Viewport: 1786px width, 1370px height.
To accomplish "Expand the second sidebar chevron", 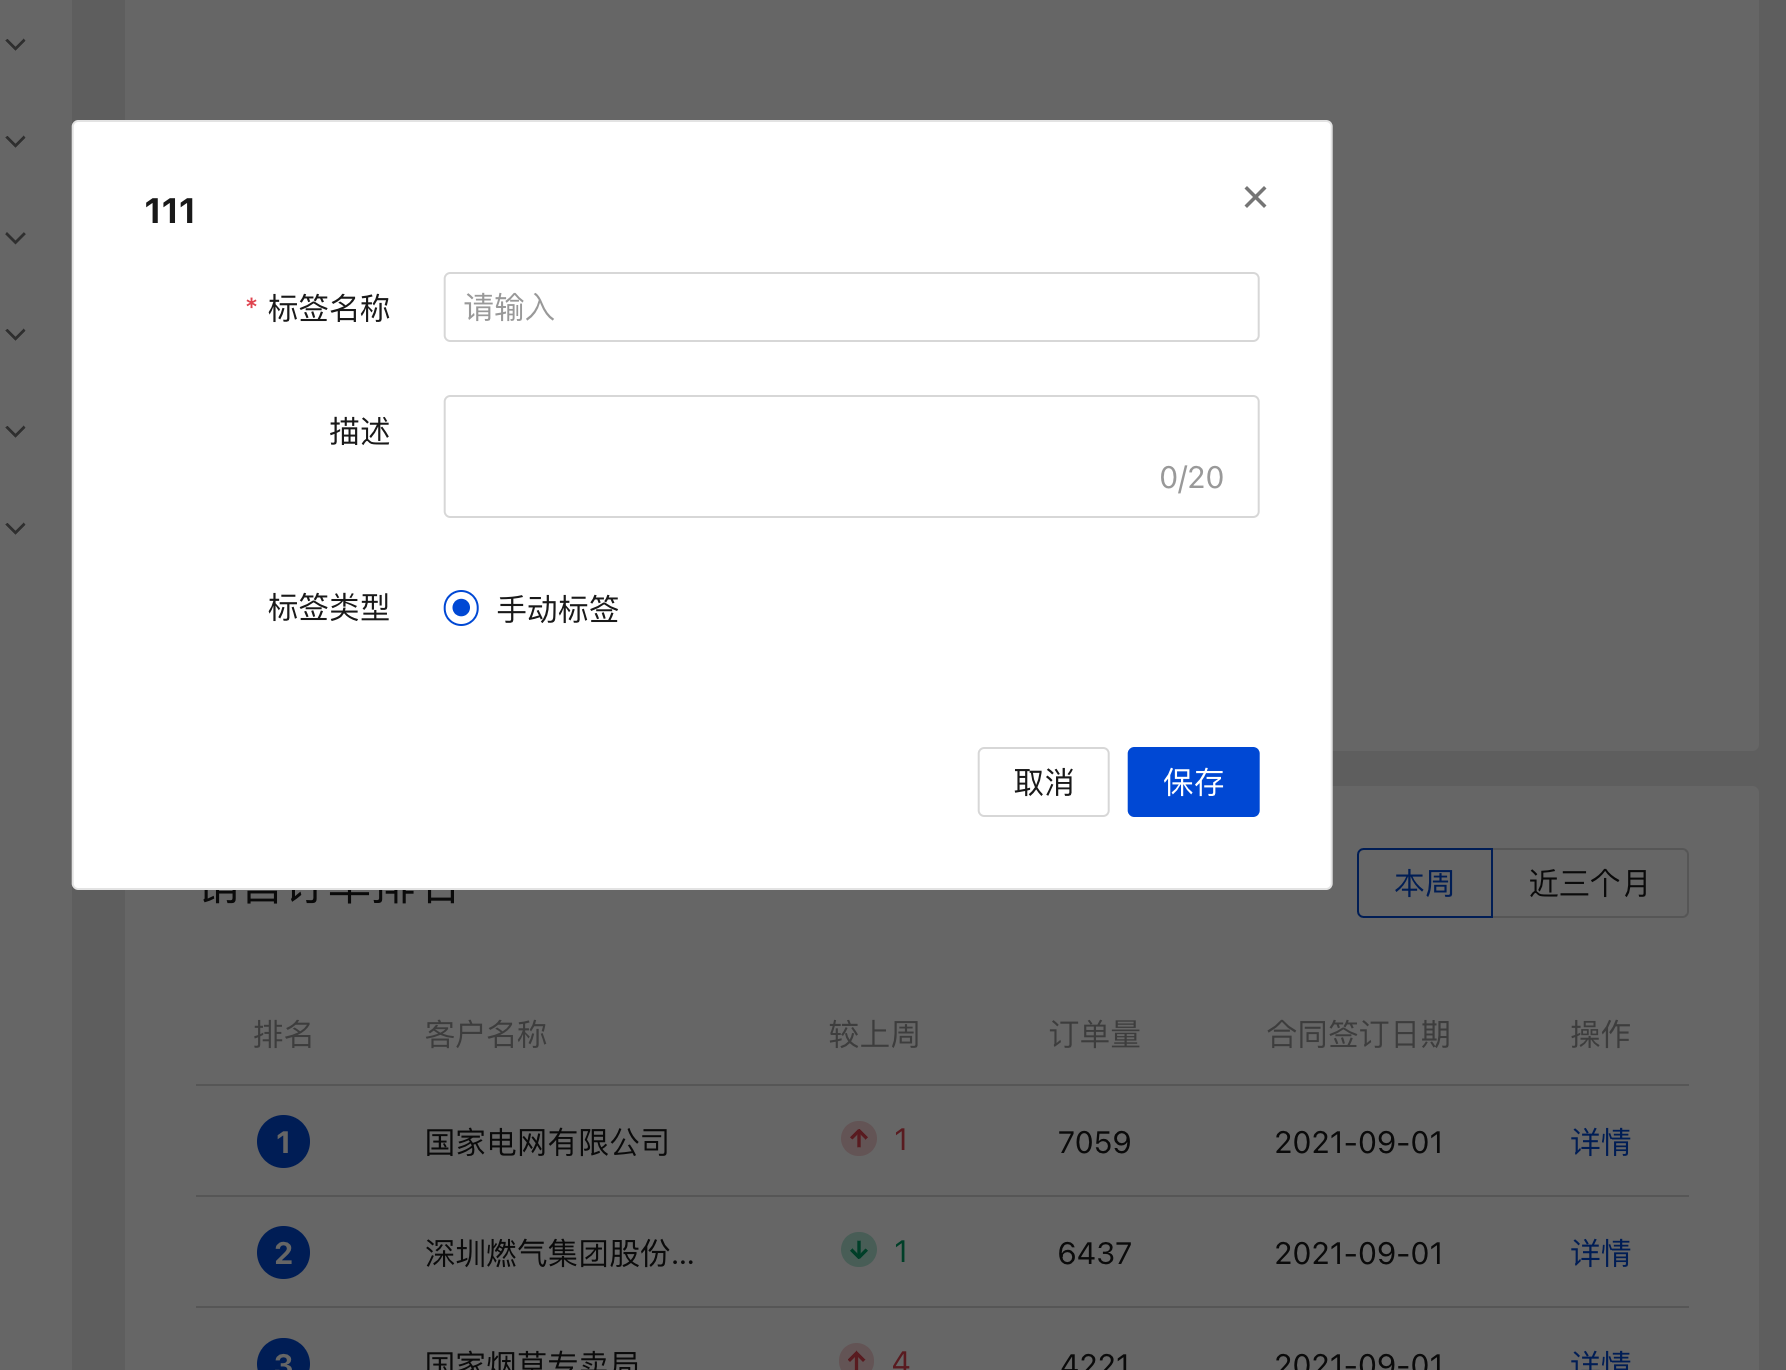I will [x=15, y=140].
